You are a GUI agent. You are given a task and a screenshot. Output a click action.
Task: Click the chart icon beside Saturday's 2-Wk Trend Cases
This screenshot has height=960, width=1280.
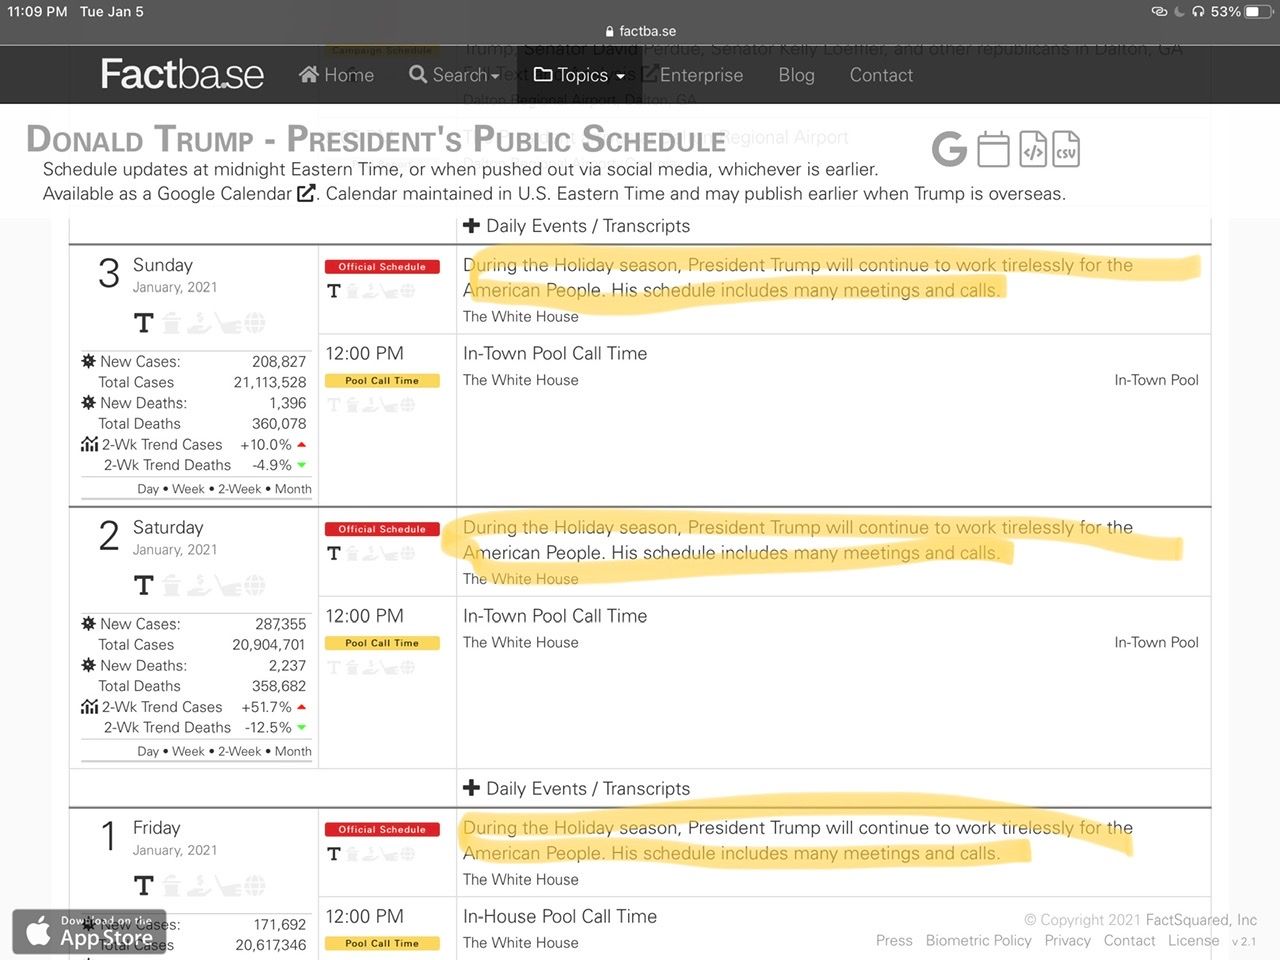point(90,706)
